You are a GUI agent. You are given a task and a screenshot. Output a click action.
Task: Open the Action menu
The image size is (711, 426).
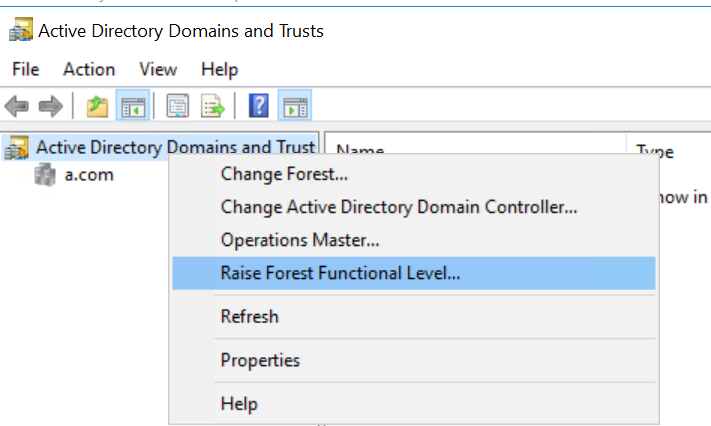point(89,69)
